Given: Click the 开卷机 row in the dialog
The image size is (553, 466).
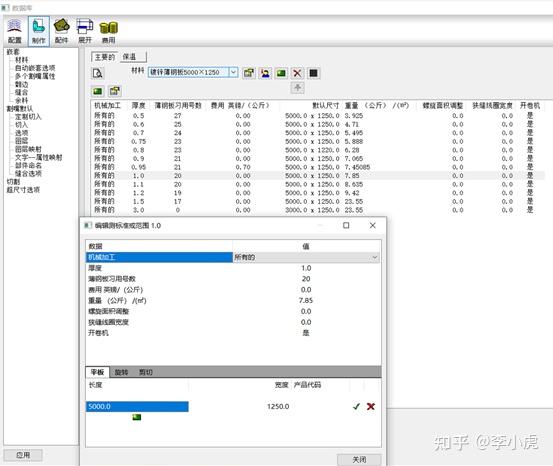Looking at the screenshot, I should (x=233, y=333).
